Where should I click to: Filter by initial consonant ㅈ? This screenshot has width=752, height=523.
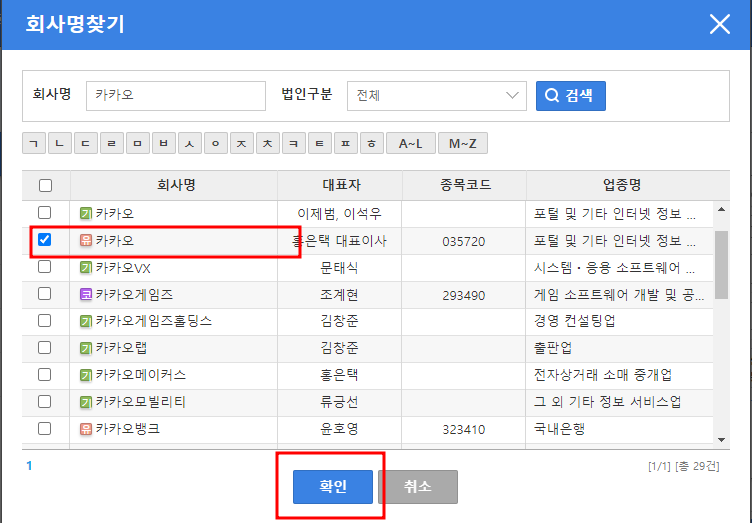coord(242,143)
